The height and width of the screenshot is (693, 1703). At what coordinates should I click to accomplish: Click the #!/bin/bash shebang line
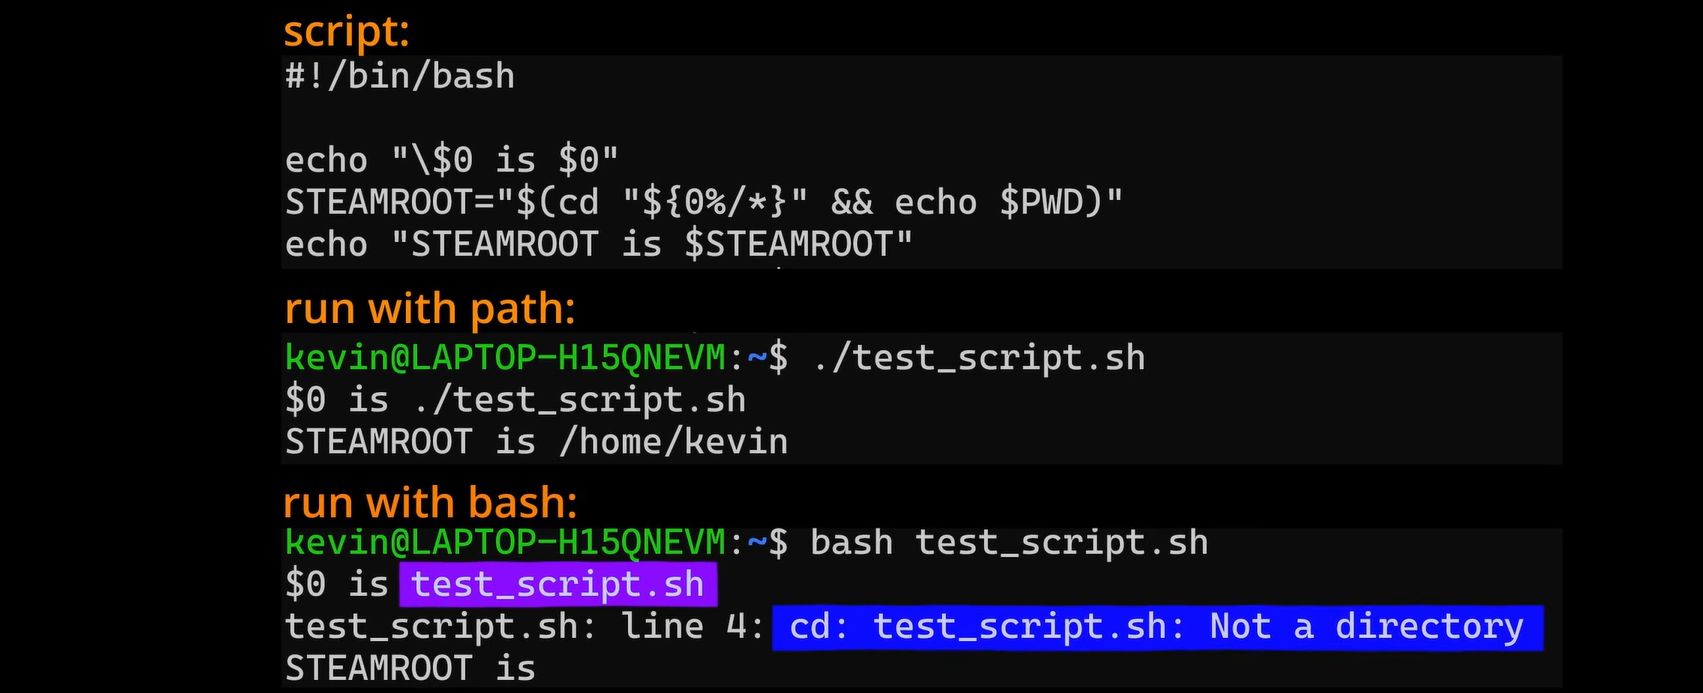click(x=400, y=76)
